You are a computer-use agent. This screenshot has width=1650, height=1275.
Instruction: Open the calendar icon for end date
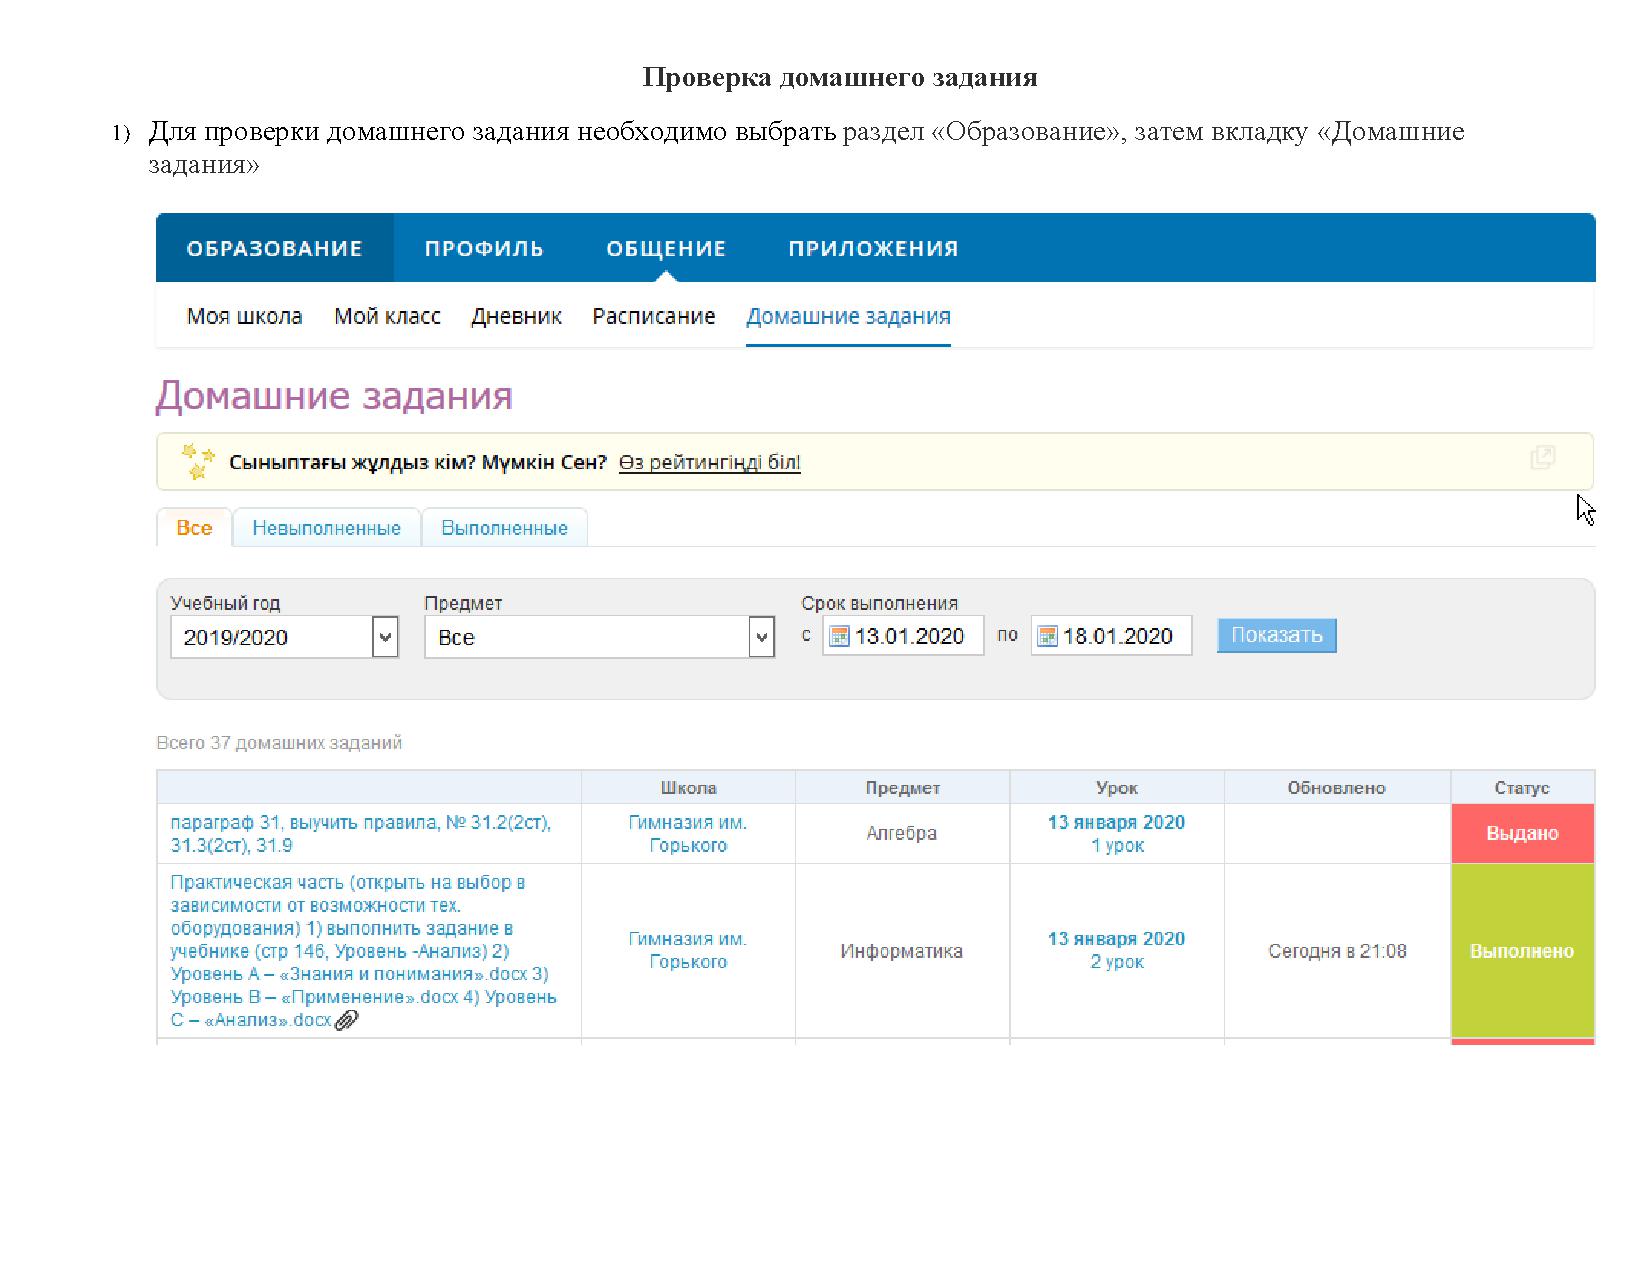[x=1047, y=636]
